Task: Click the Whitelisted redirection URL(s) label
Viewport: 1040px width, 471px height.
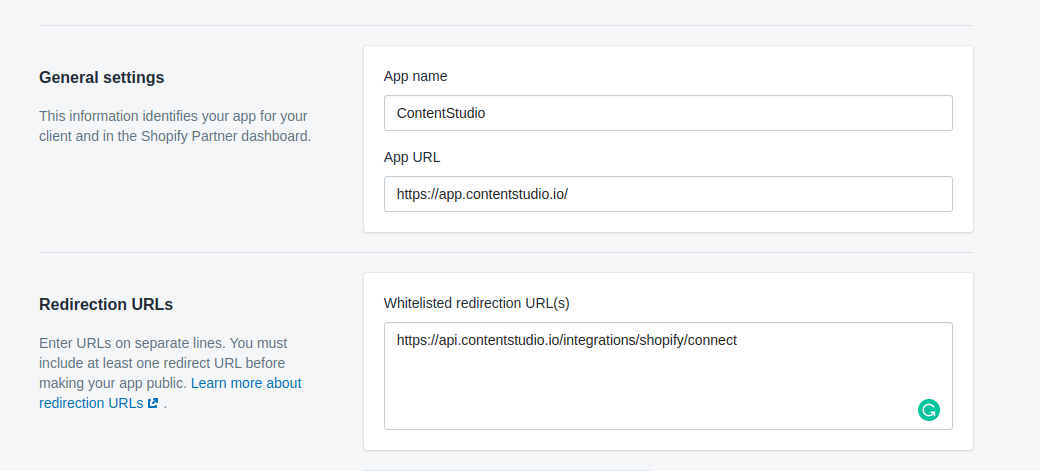Action: (x=476, y=303)
